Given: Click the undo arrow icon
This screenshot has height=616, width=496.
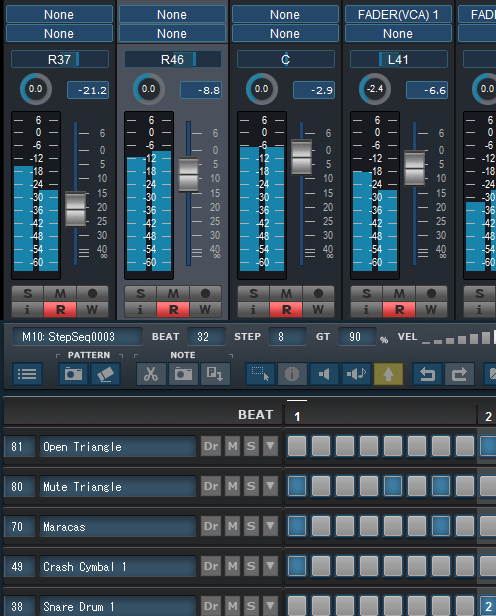Looking at the screenshot, I should [427, 374].
